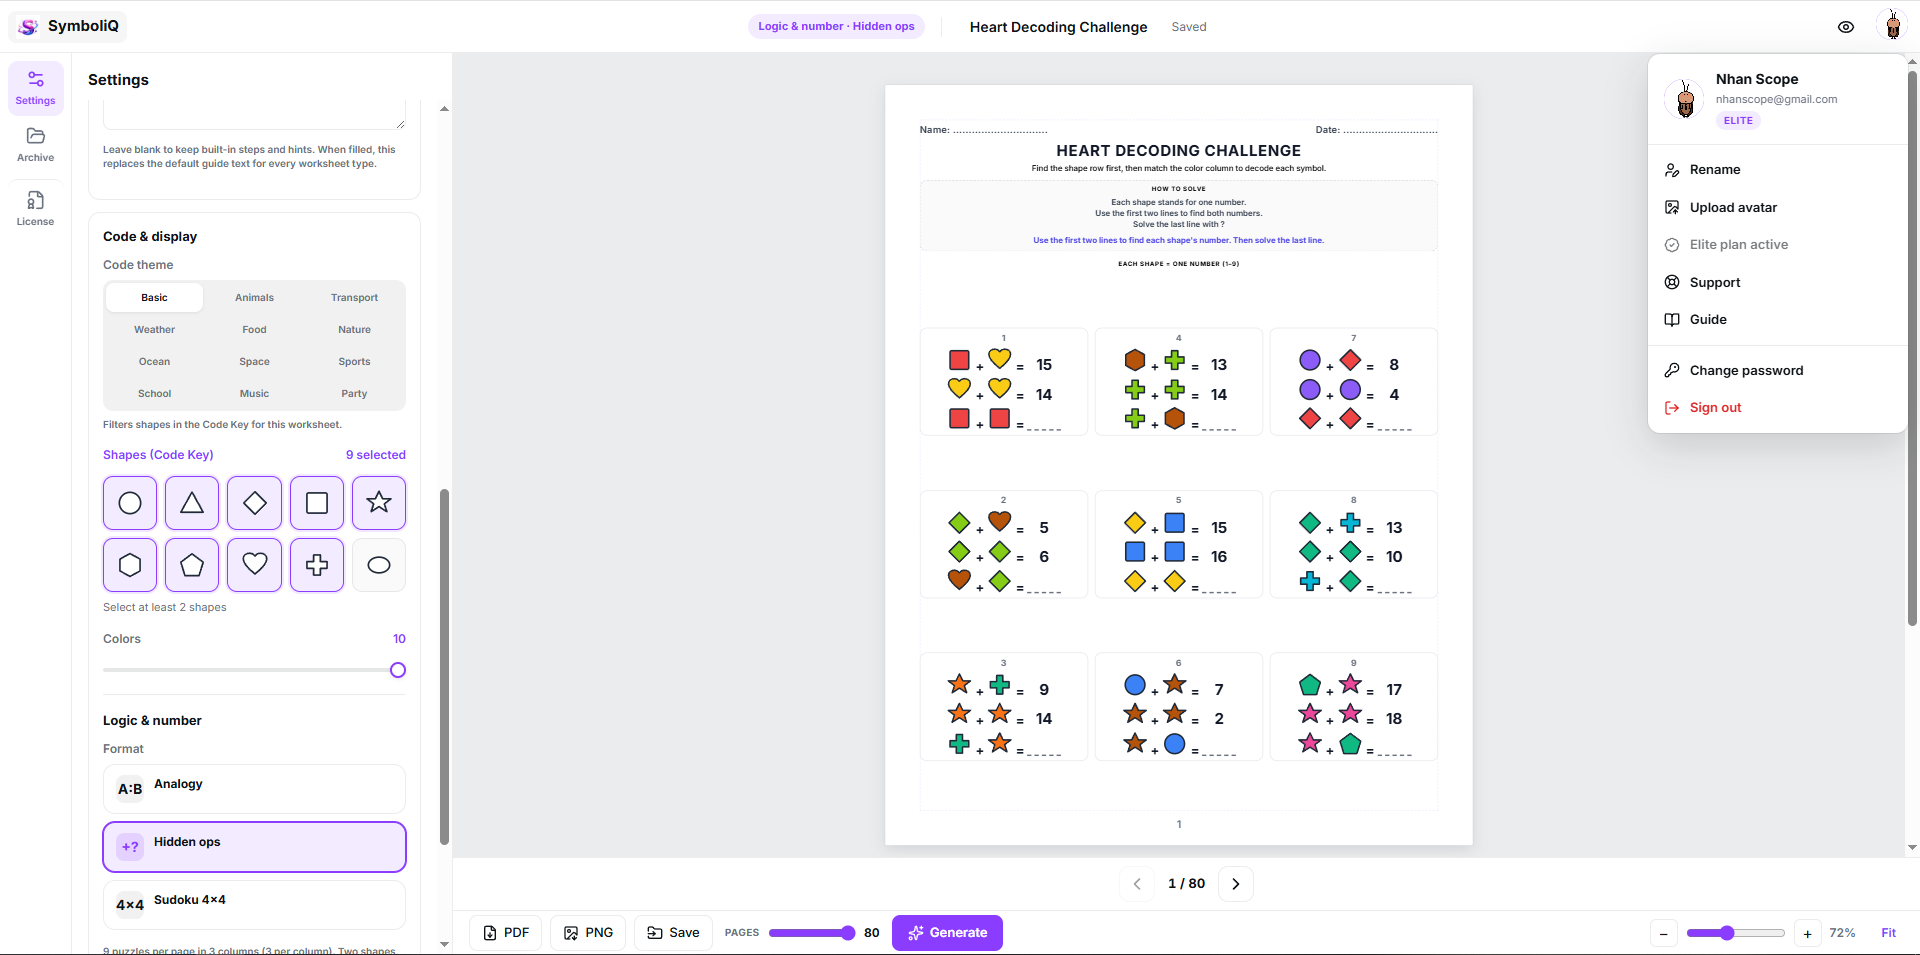Export worksheet as PDF
This screenshot has height=955, width=1920.
pos(506,933)
